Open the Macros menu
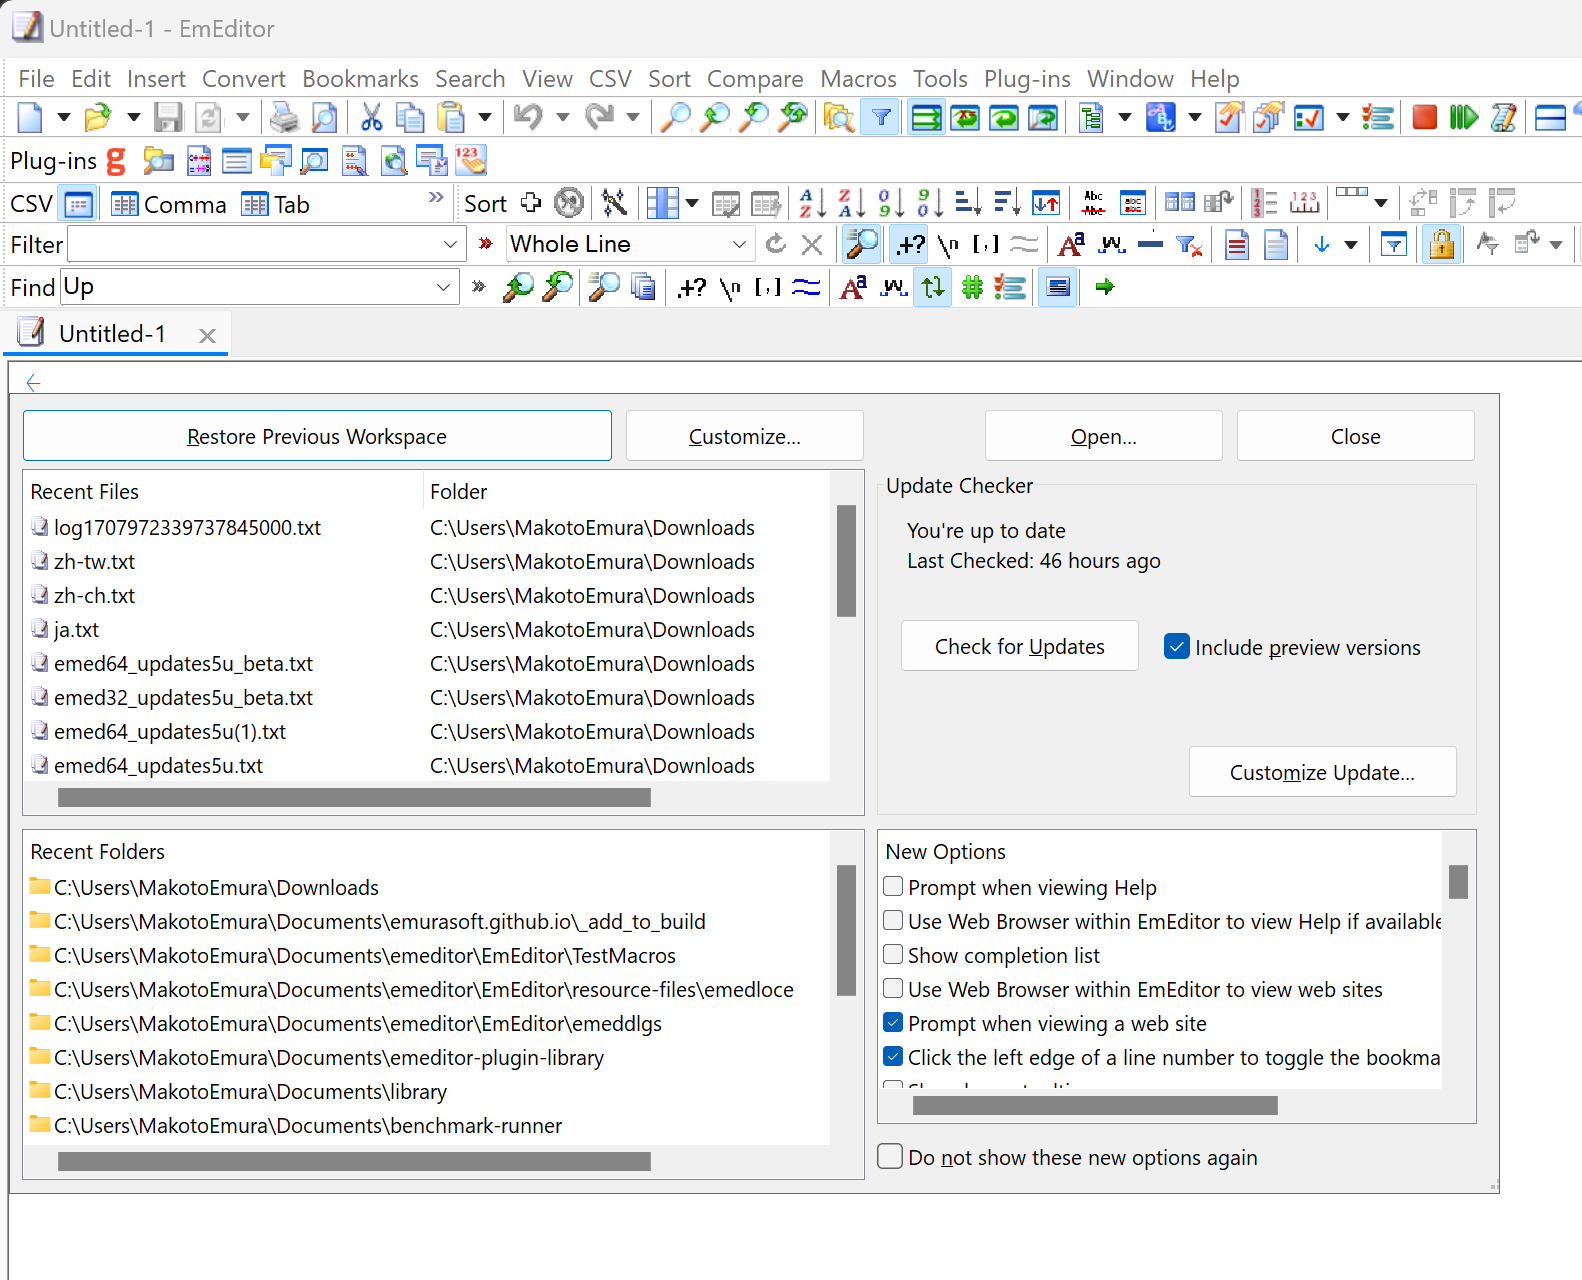Image resolution: width=1582 pixels, height=1280 pixels. tap(858, 79)
